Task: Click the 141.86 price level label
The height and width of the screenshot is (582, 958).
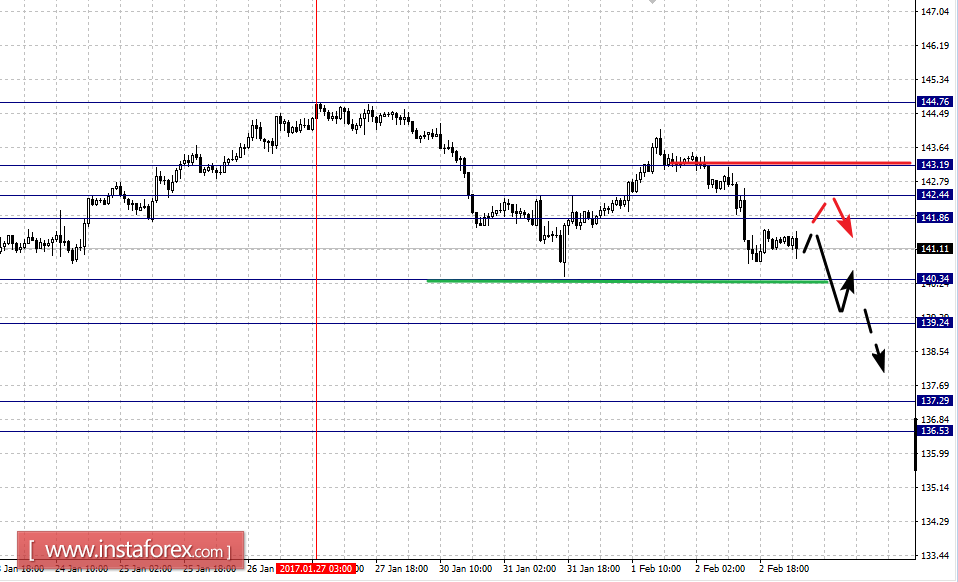Action: (935, 217)
